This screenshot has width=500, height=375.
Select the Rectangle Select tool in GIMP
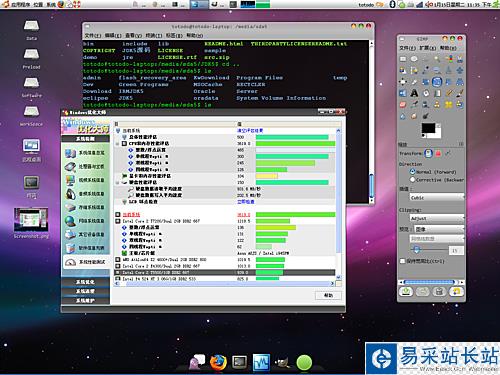pos(403,59)
